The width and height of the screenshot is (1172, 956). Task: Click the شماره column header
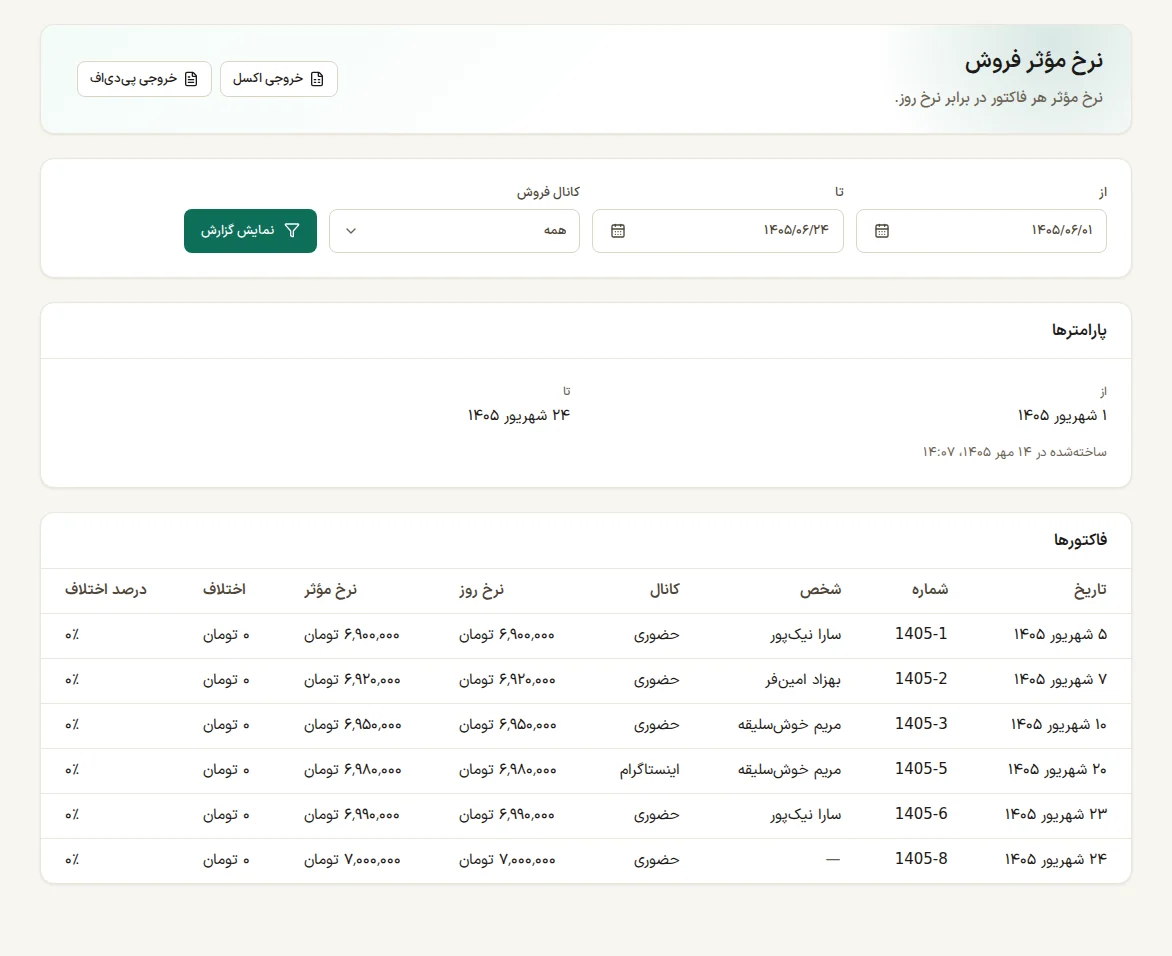tap(930, 590)
